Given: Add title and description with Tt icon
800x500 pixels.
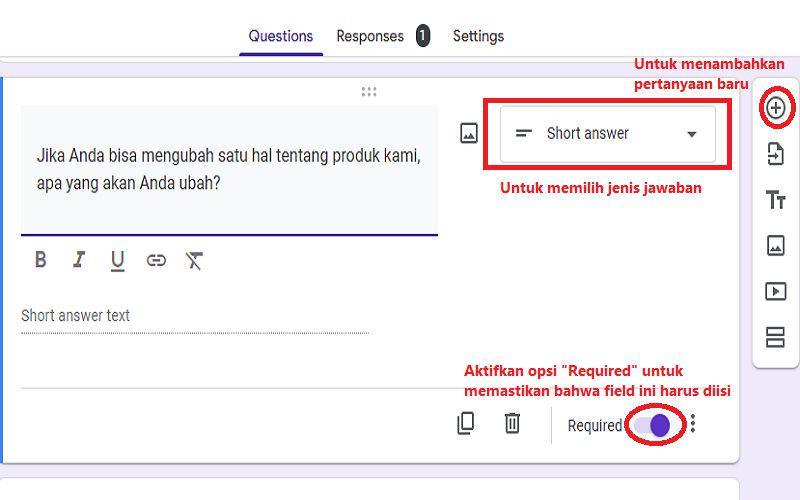Looking at the screenshot, I should click(776, 199).
